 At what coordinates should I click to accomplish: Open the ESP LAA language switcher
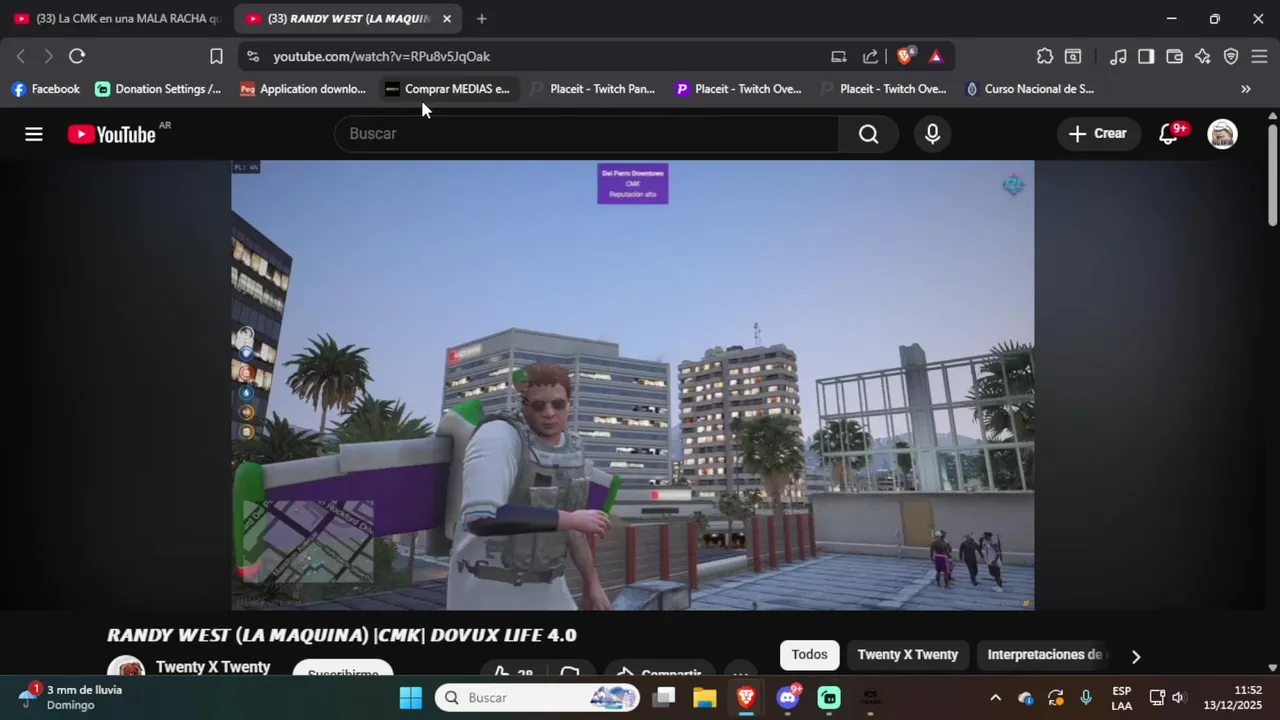(1122, 698)
